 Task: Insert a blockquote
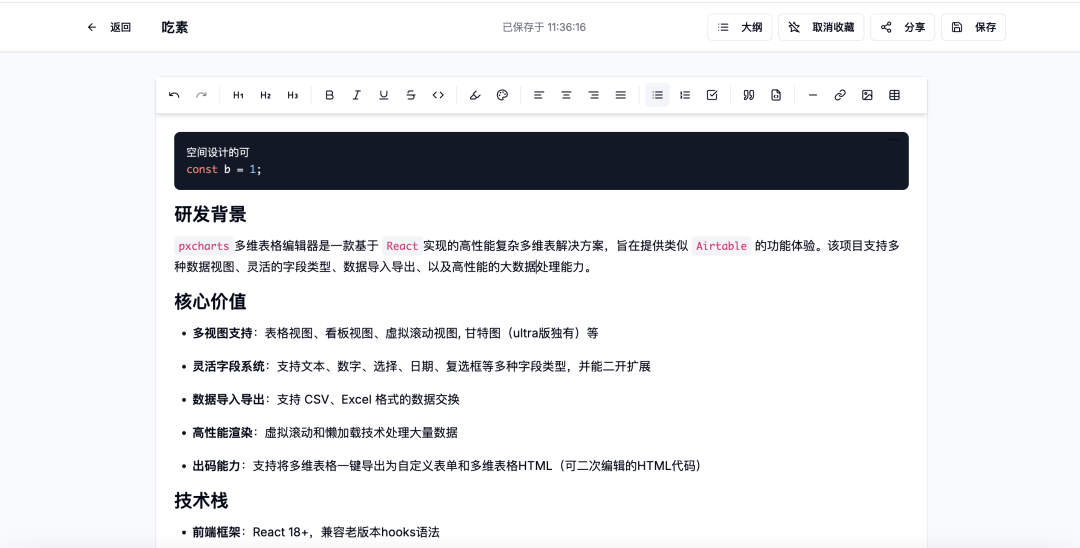(749, 95)
